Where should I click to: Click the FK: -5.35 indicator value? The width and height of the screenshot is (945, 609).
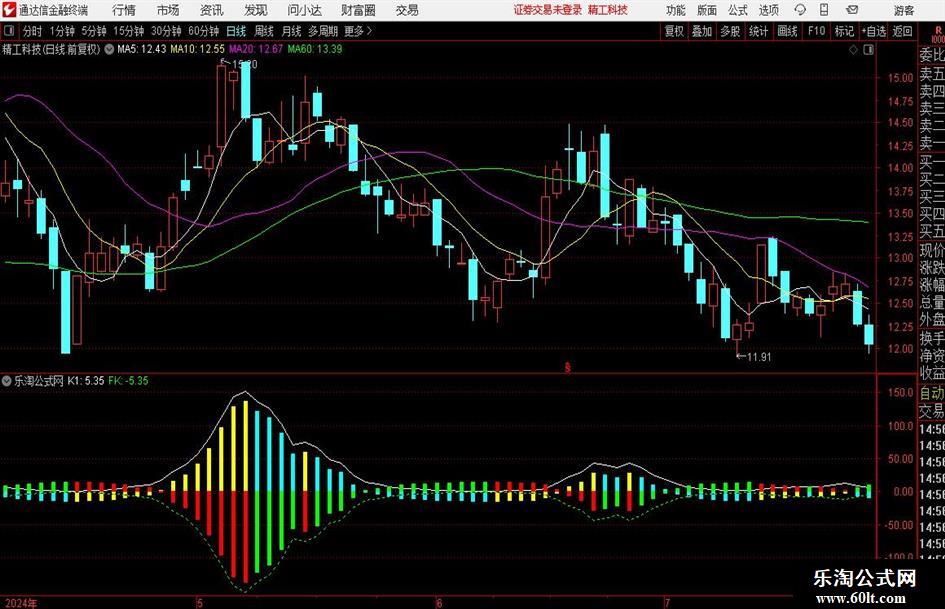tap(128, 381)
